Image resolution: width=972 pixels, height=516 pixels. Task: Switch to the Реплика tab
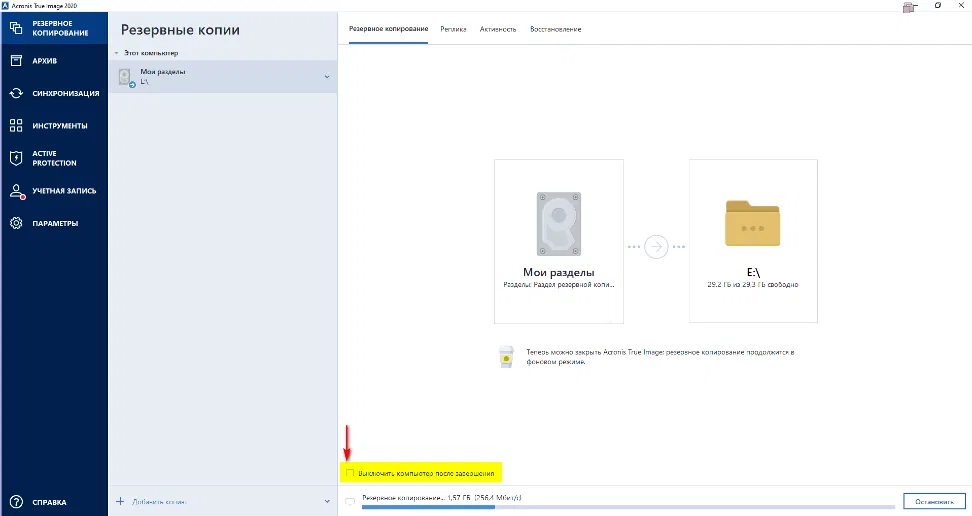tap(453, 29)
